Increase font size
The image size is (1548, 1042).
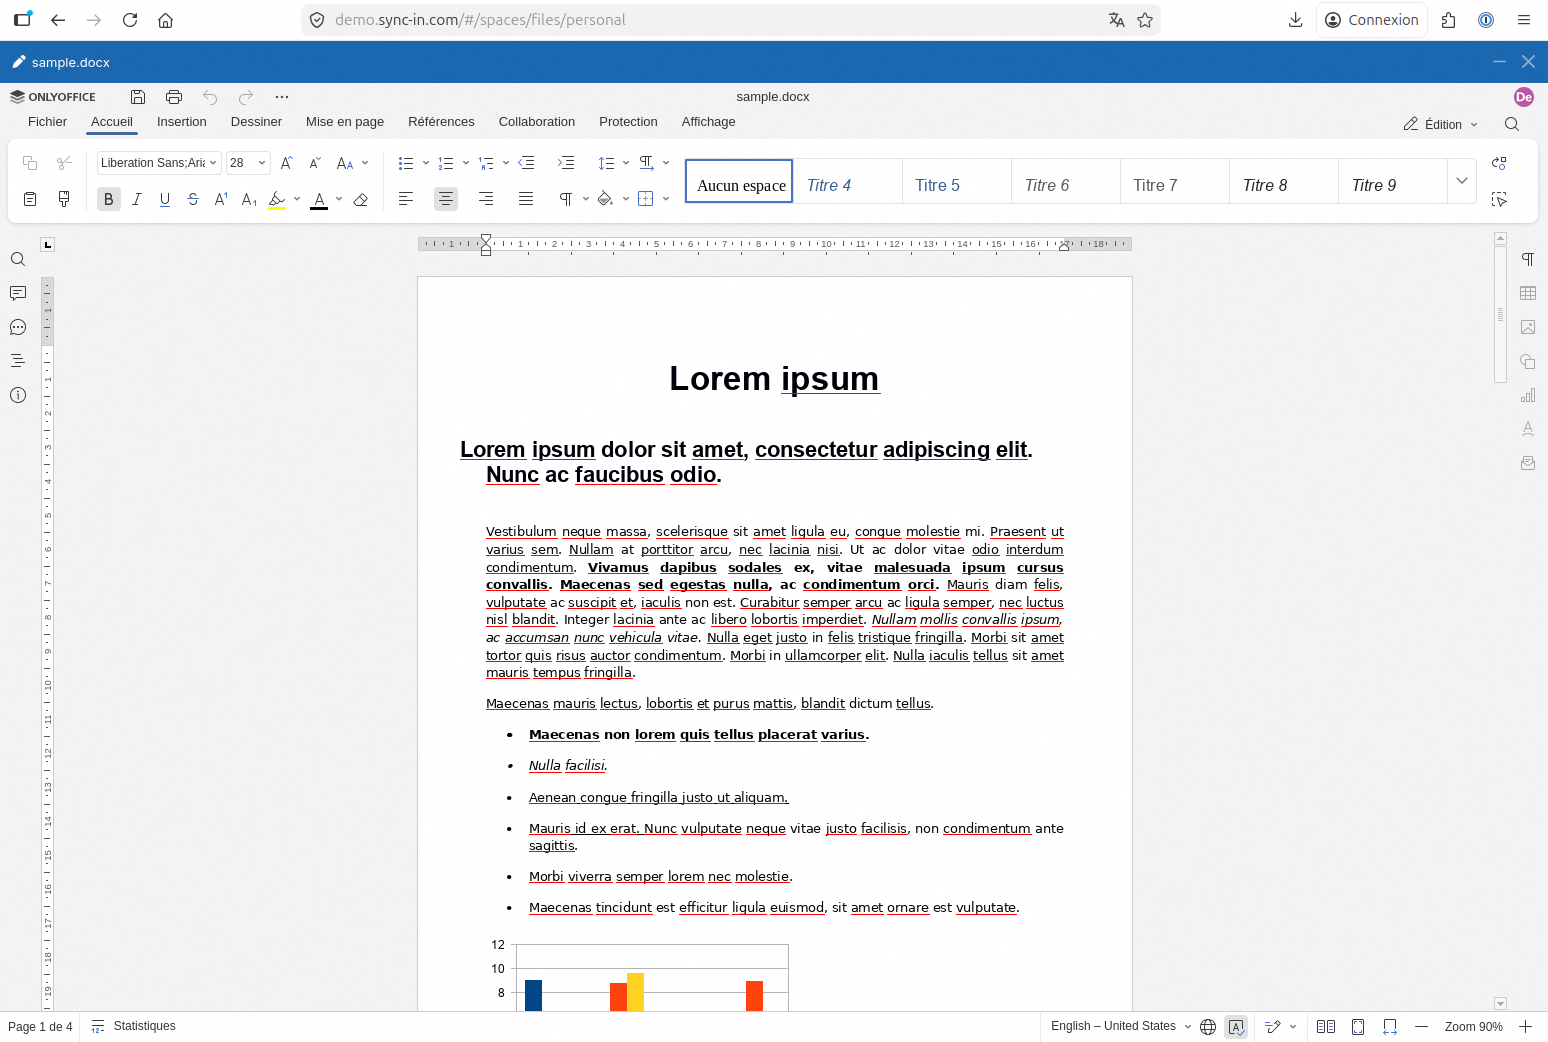tap(286, 163)
